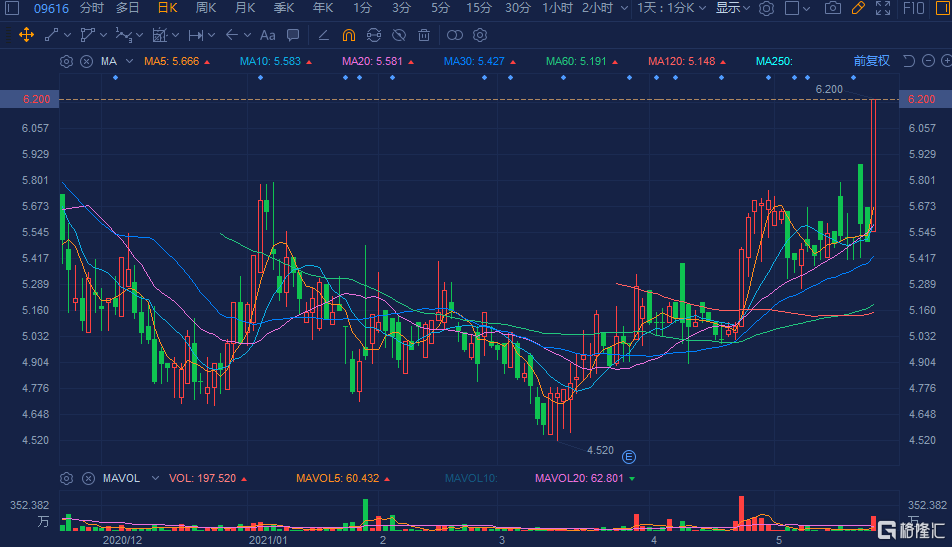Select the comment bubble annotation tool

pos(293,35)
